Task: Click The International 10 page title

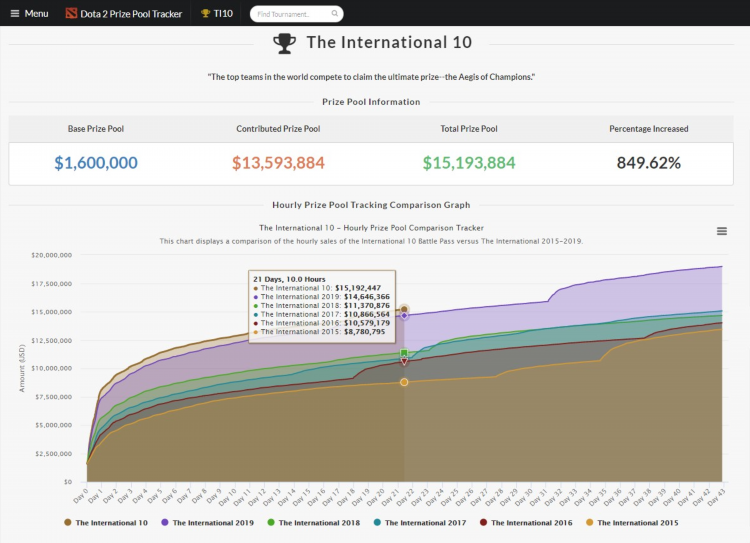Action: (x=389, y=42)
